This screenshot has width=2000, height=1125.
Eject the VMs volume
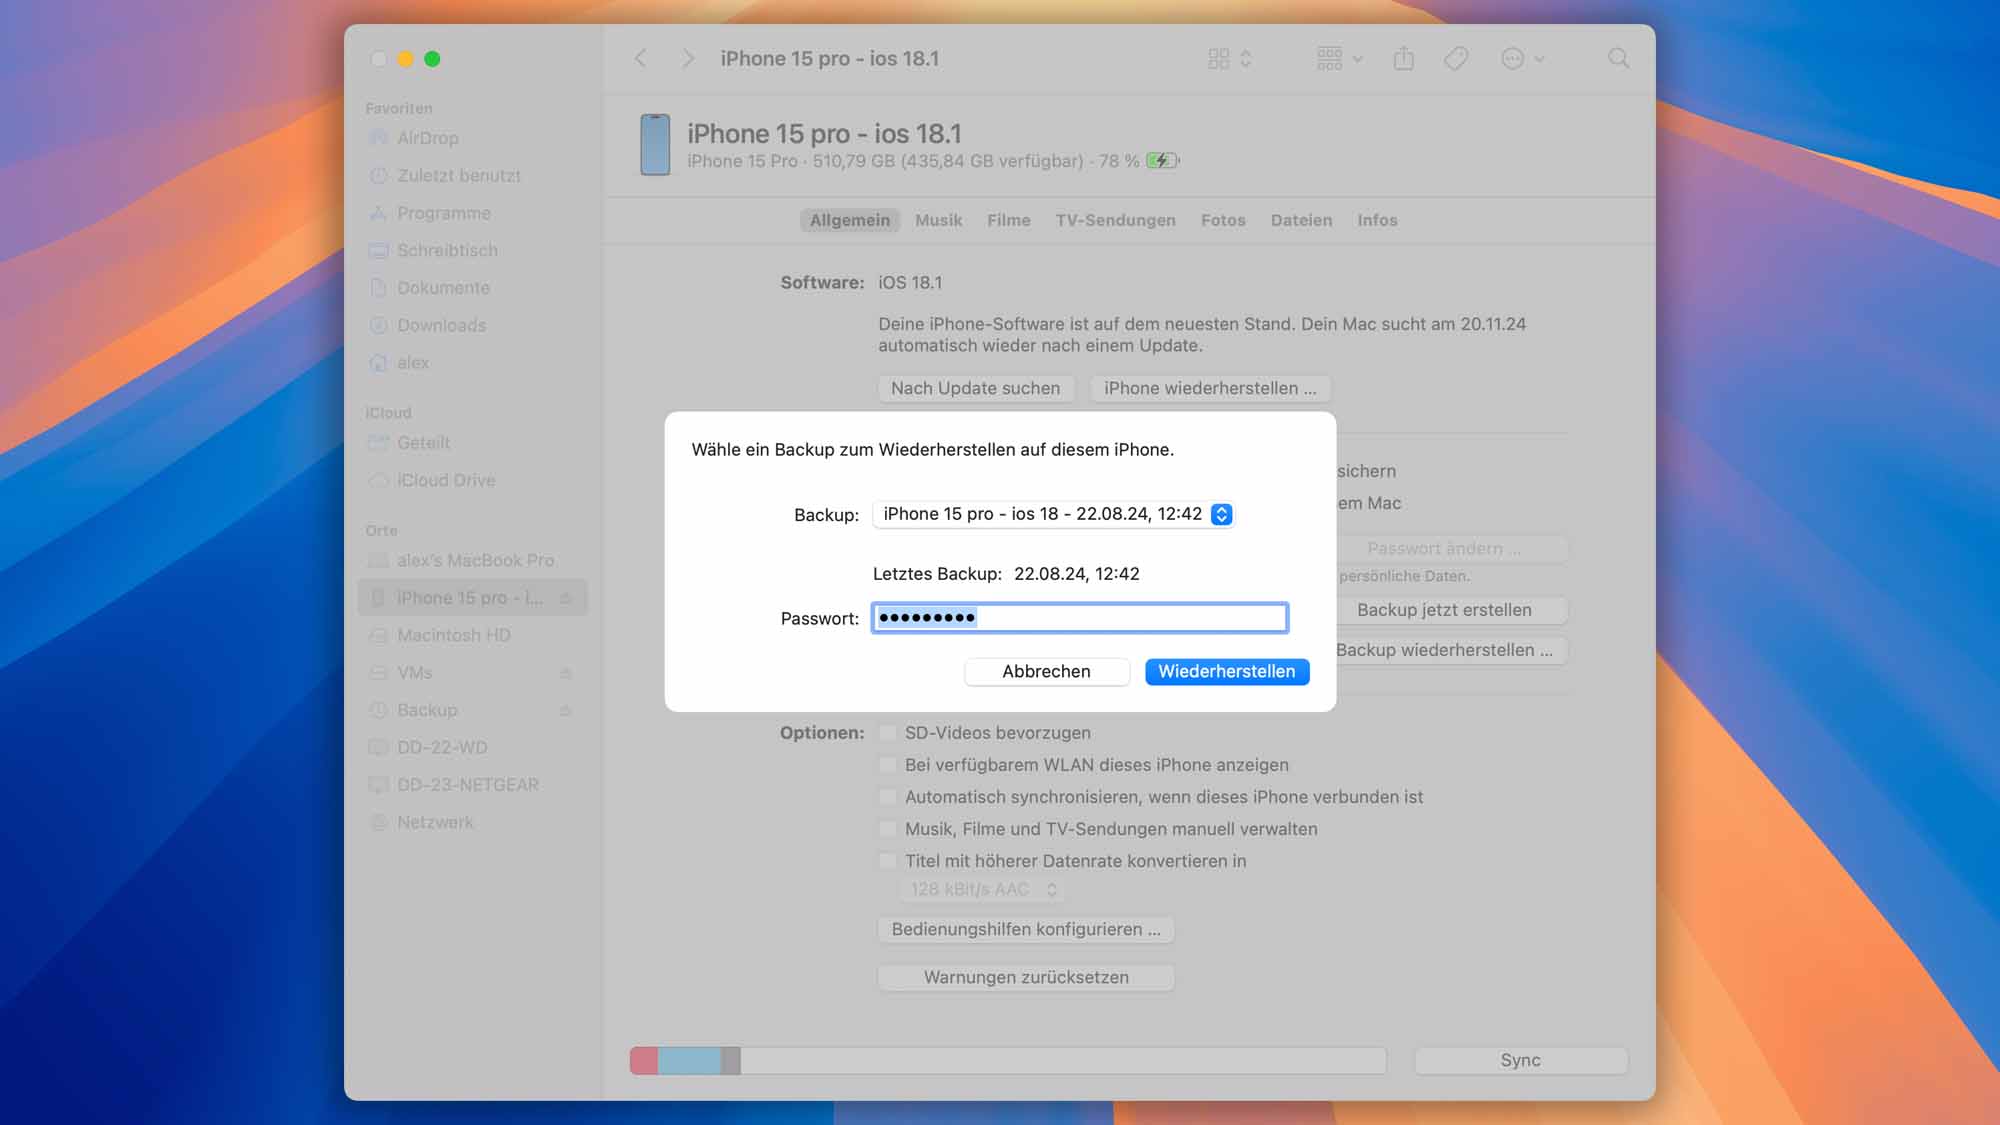pos(566,673)
